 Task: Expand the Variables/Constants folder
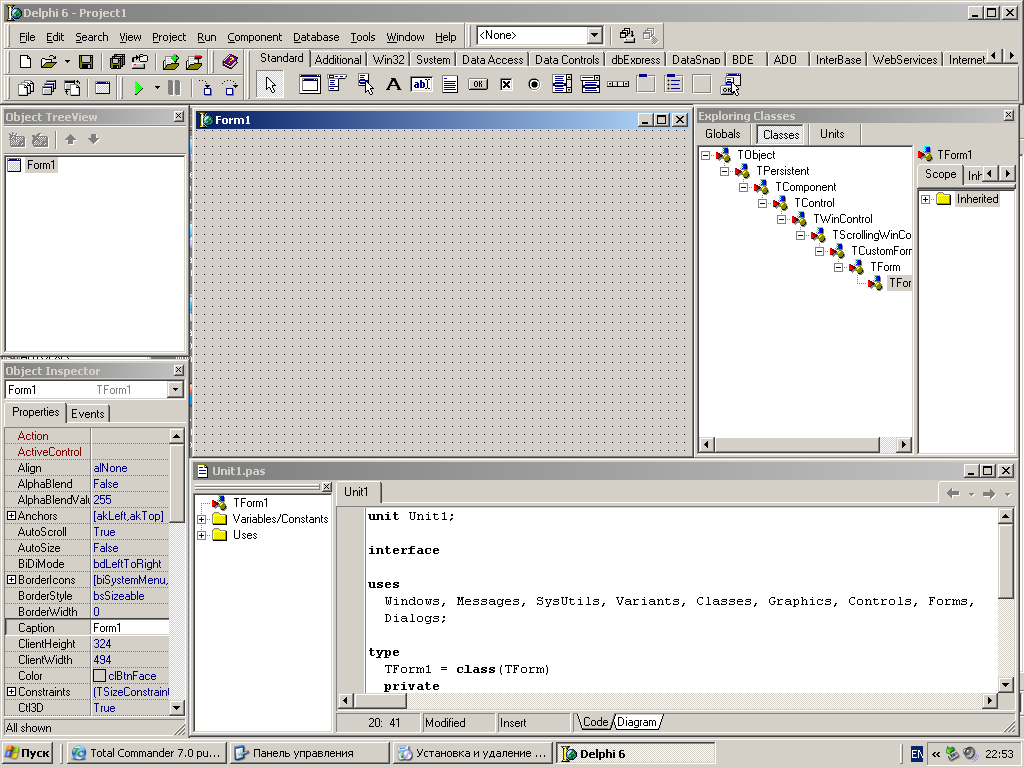[202, 519]
